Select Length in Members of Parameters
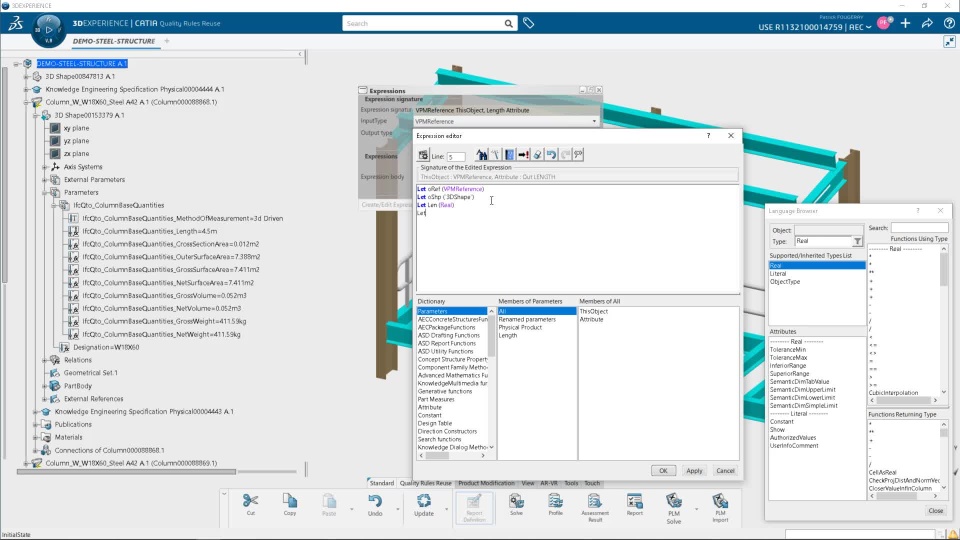 tap(508, 336)
